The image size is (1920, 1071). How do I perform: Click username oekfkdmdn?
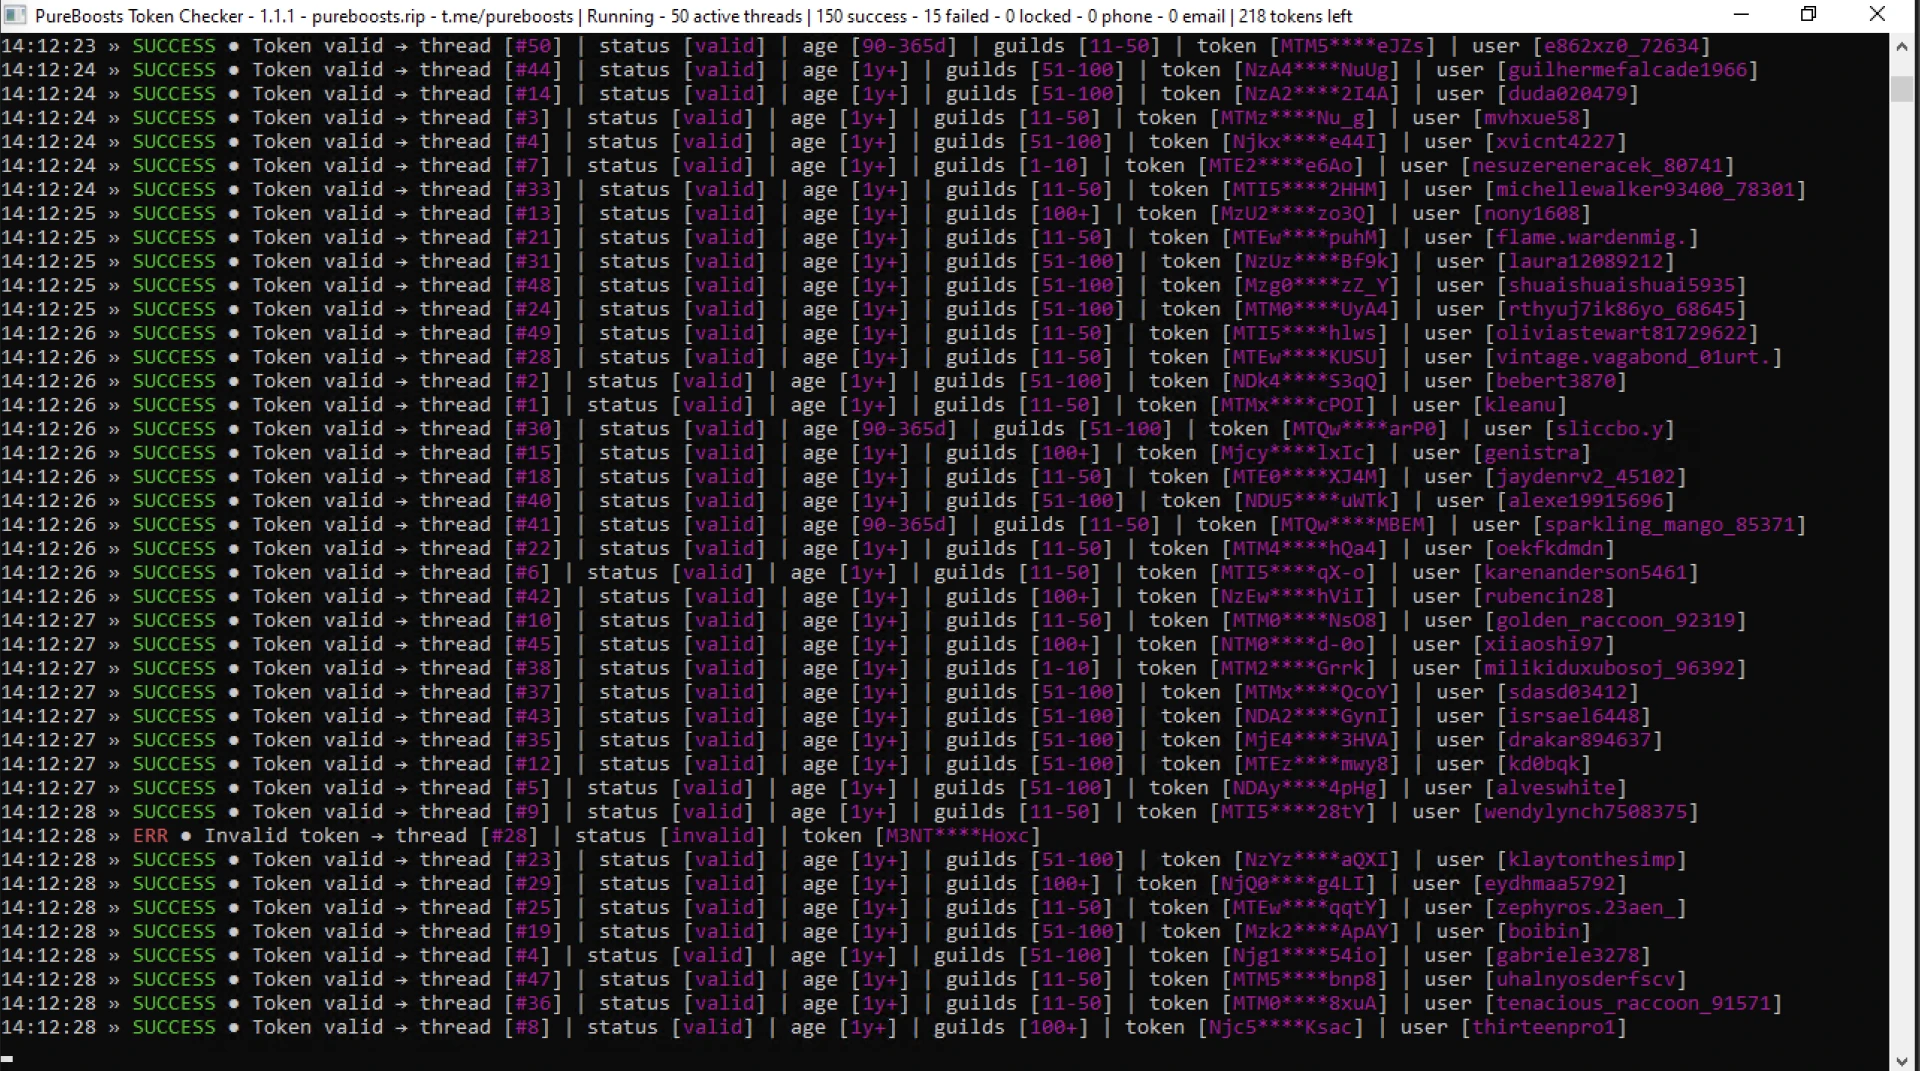coord(1550,549)
